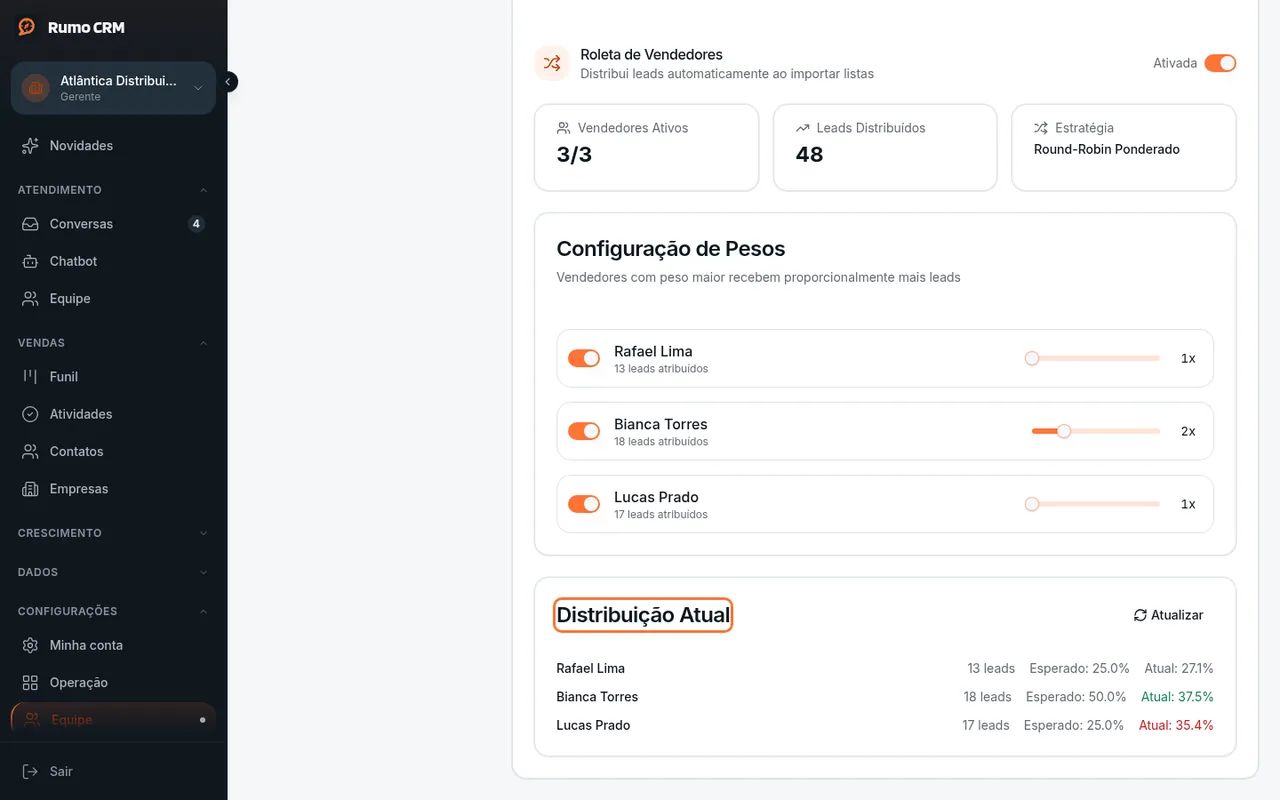Screen dimensions: 1280x800
Task: Open the Atlântica Distribui workspace dropdown
Action: 113,88
